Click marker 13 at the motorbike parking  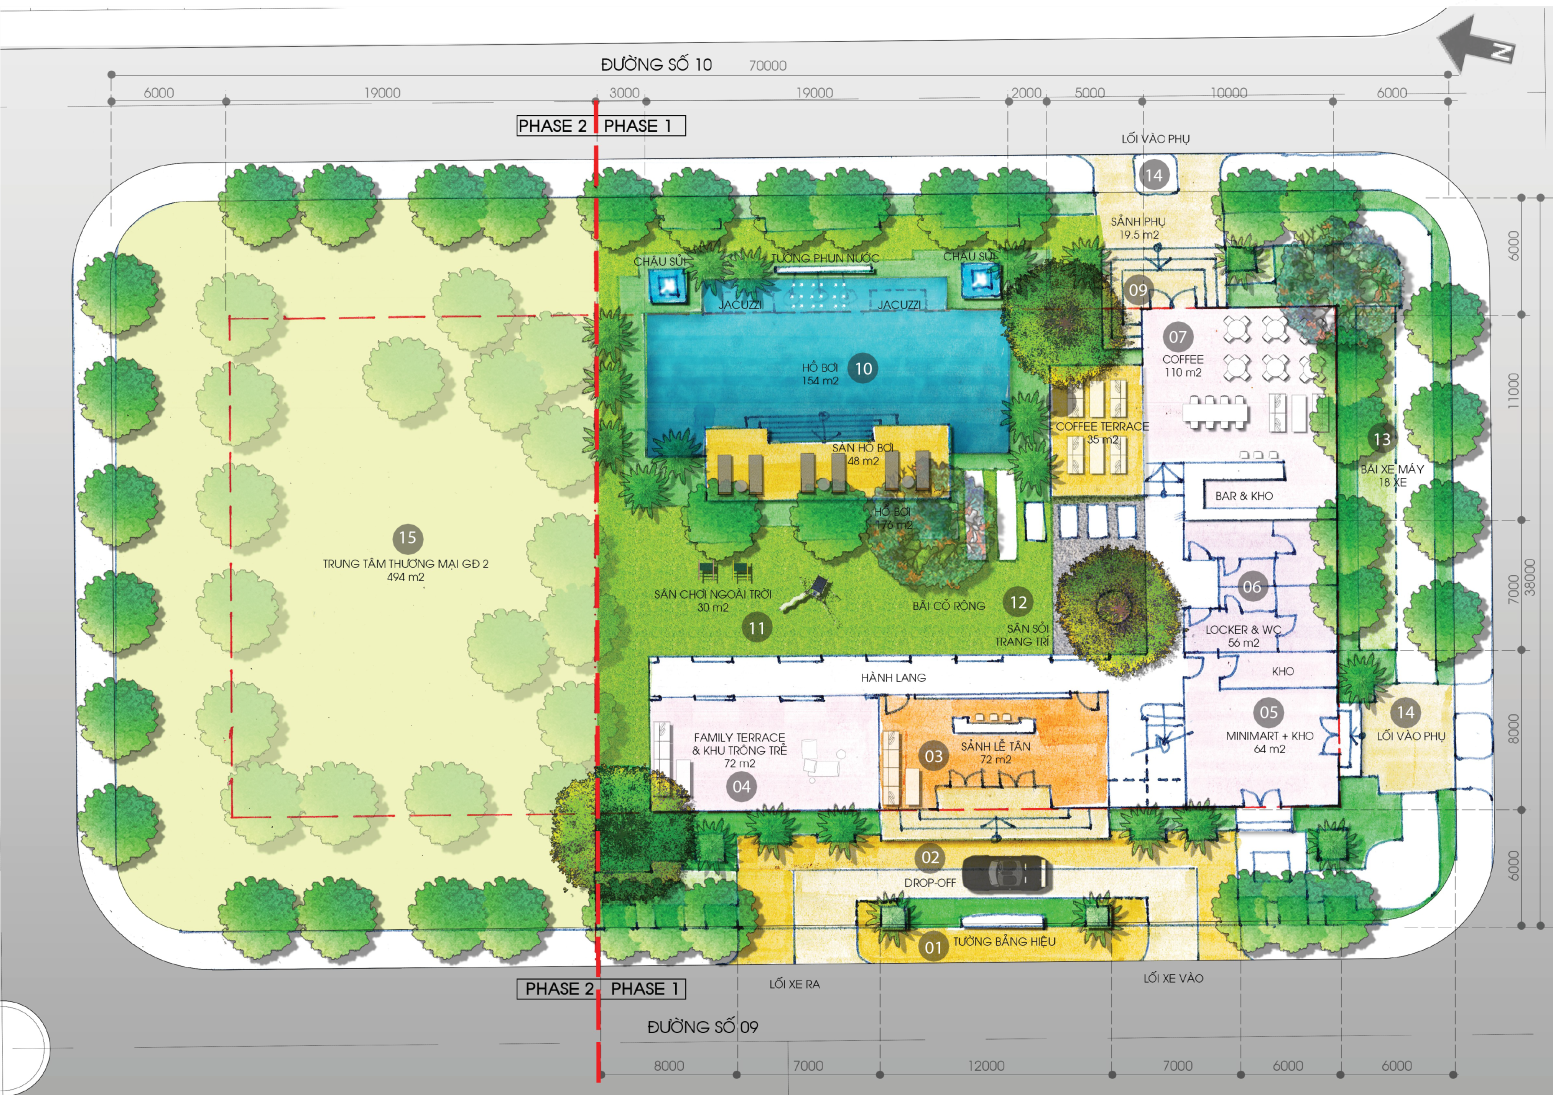tap(1381, 439)
